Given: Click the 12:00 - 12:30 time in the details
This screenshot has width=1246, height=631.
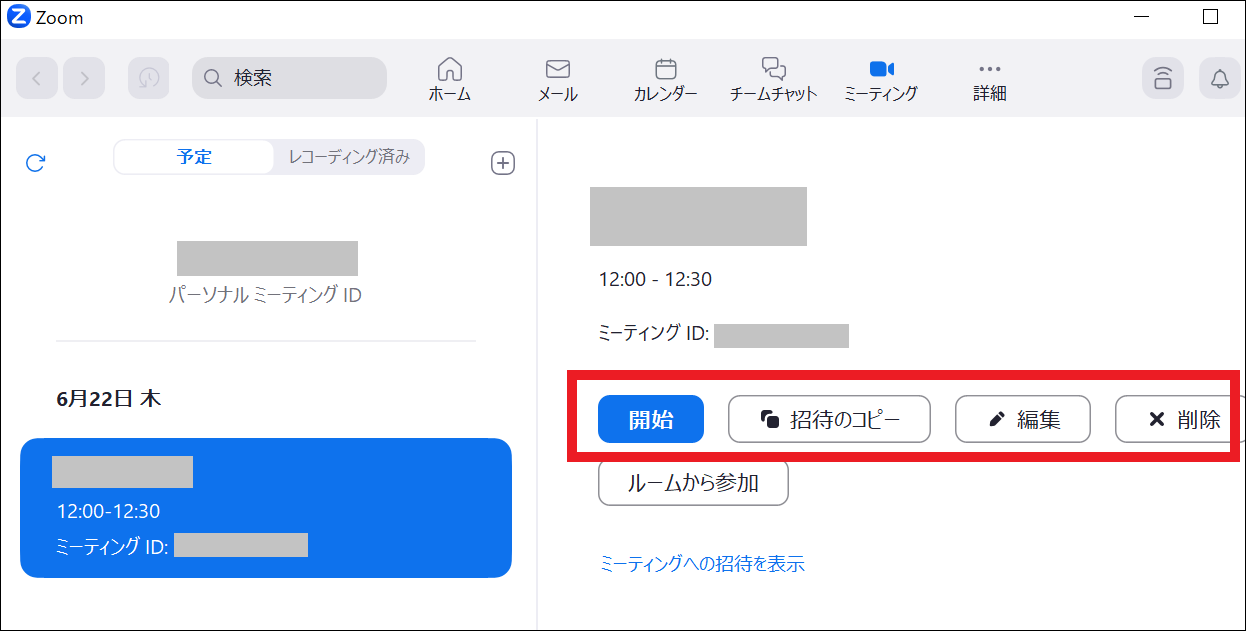Looking at the screenshot, I should [x=655, y=279].
